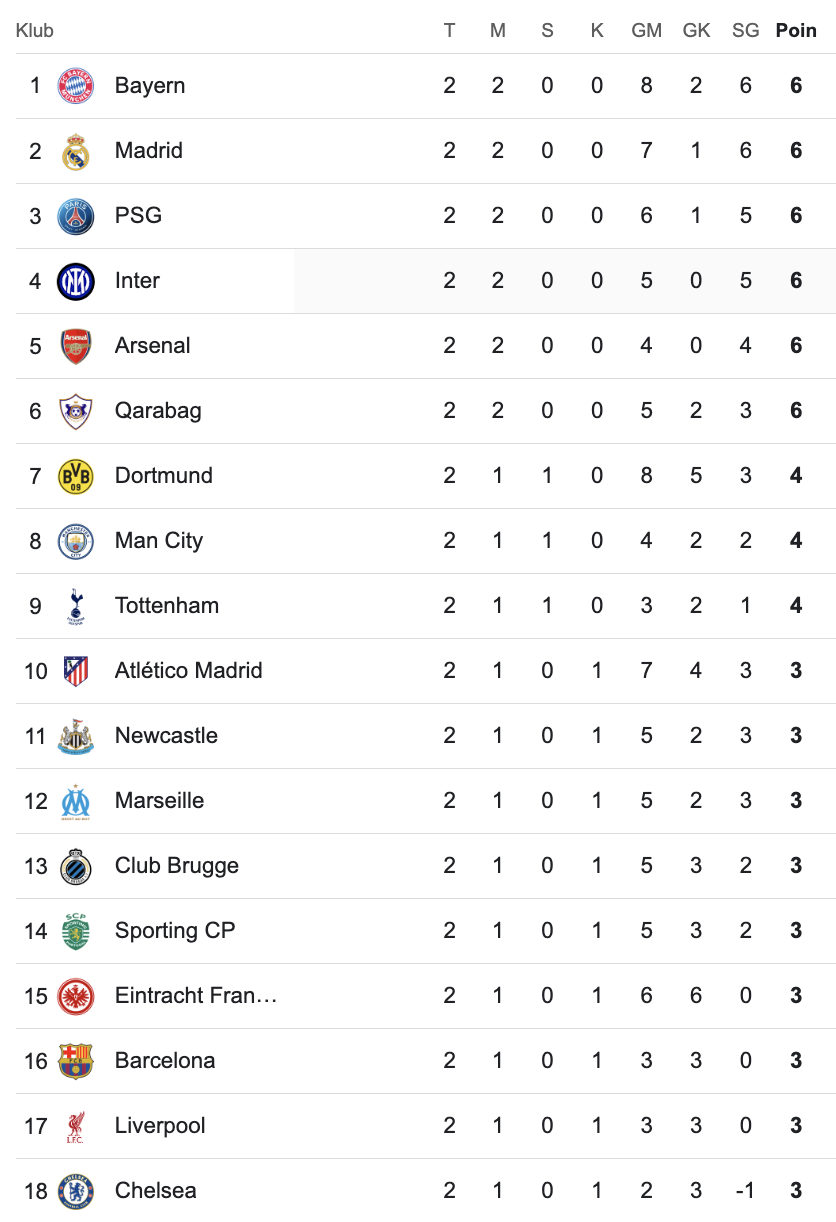
Task: Select the PSG club logo
Action: 75,216
